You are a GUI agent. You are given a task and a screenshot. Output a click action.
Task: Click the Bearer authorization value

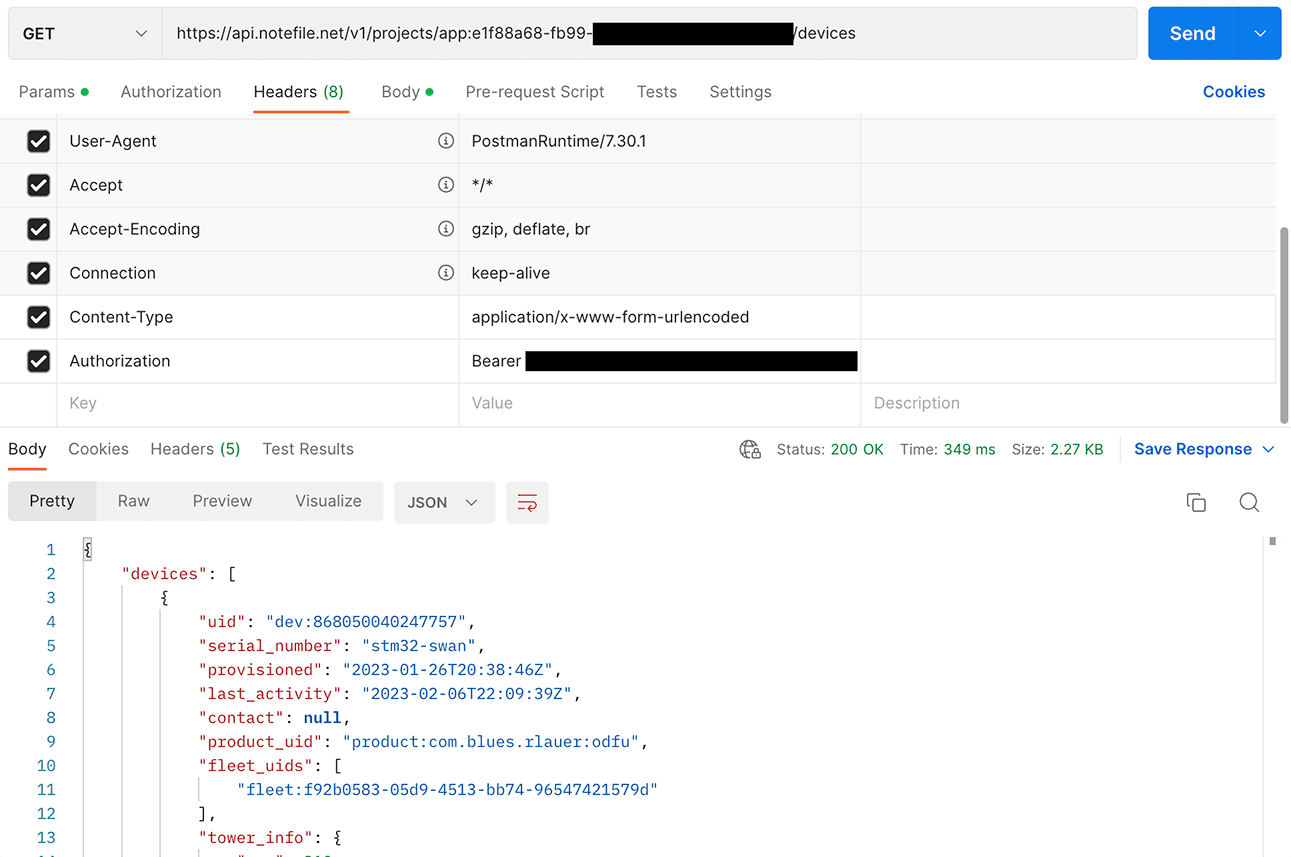(664, 361)
